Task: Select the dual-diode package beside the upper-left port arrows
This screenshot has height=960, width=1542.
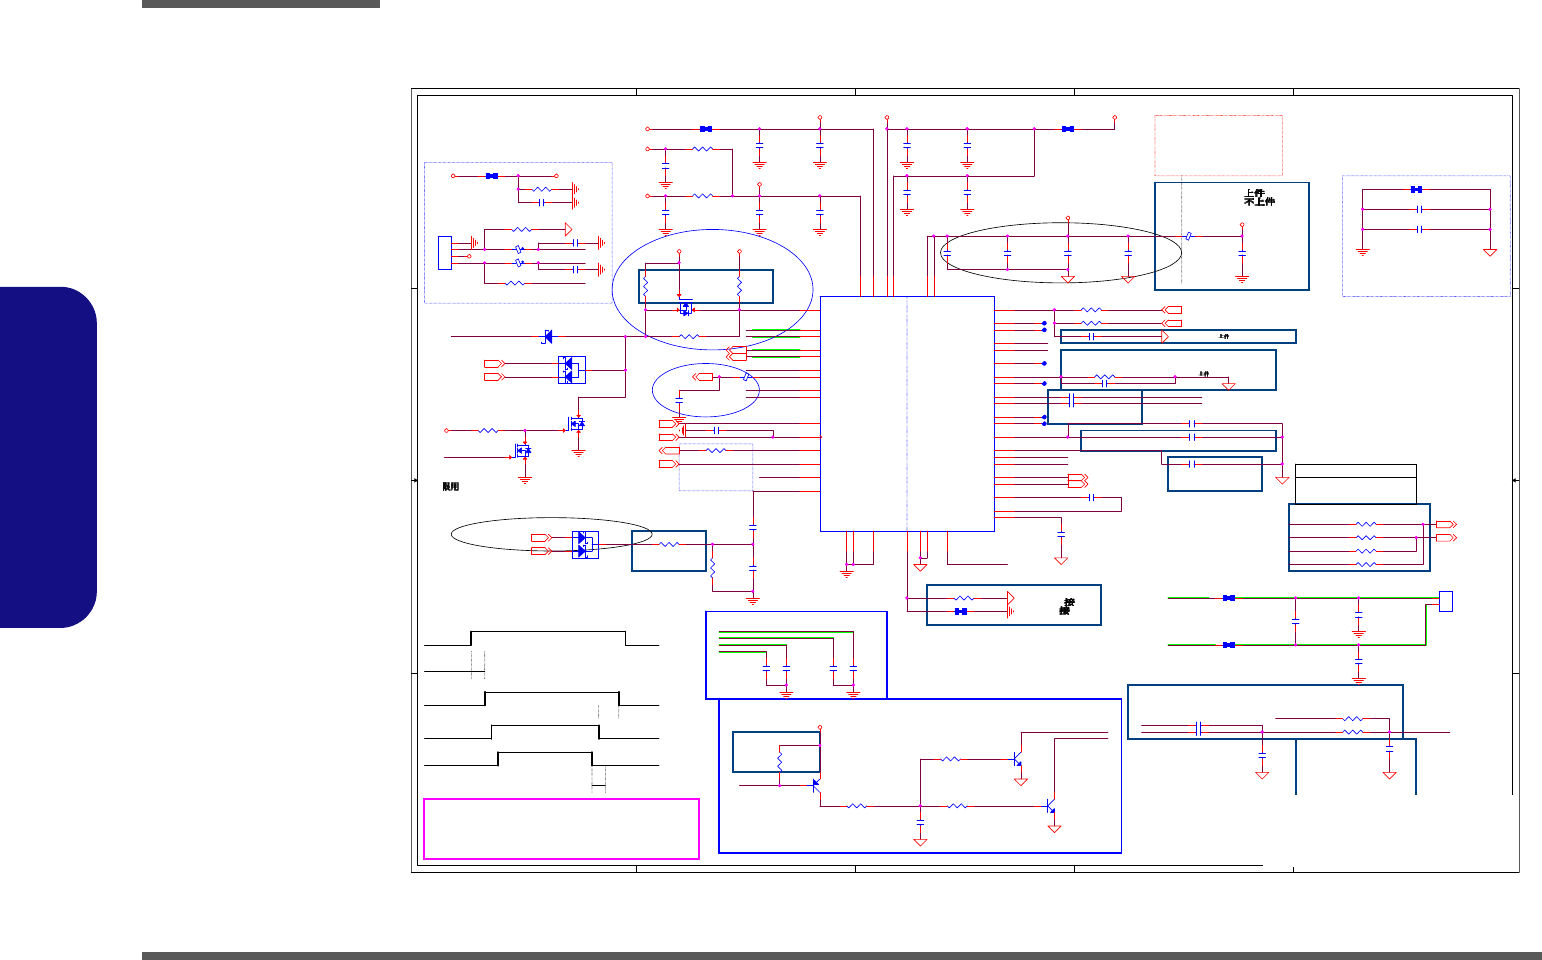Action: coord(572,370)
